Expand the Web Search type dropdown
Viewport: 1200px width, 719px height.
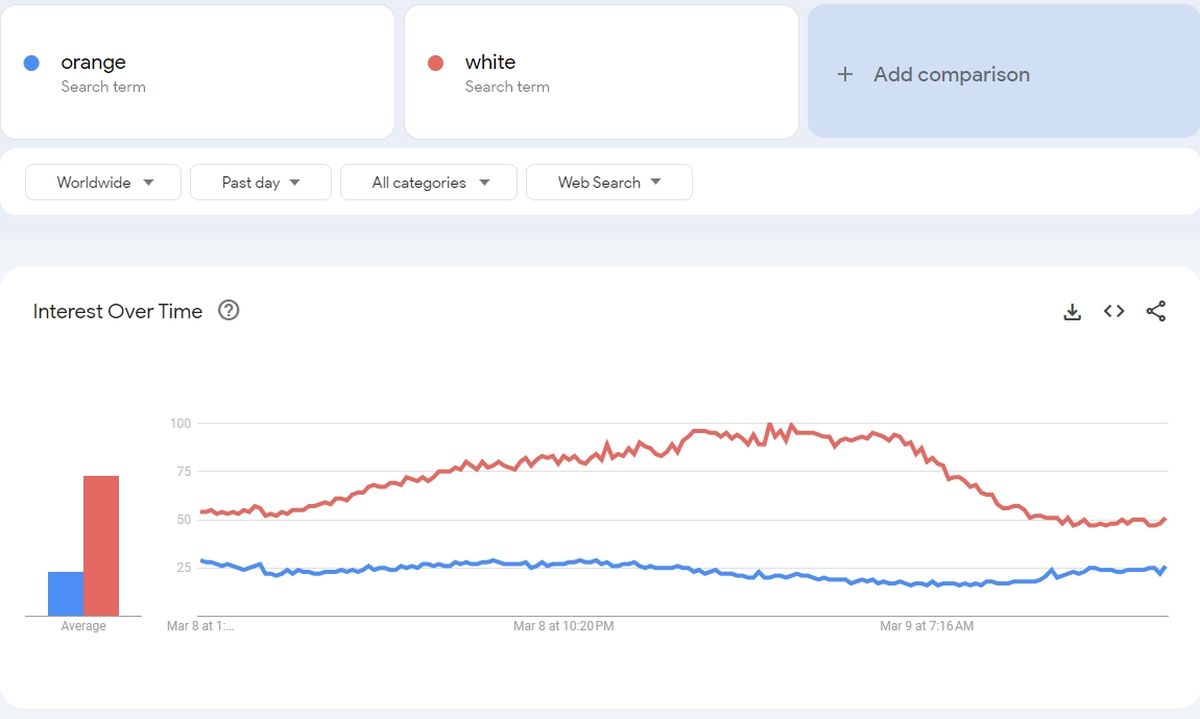tap(609, 182)
